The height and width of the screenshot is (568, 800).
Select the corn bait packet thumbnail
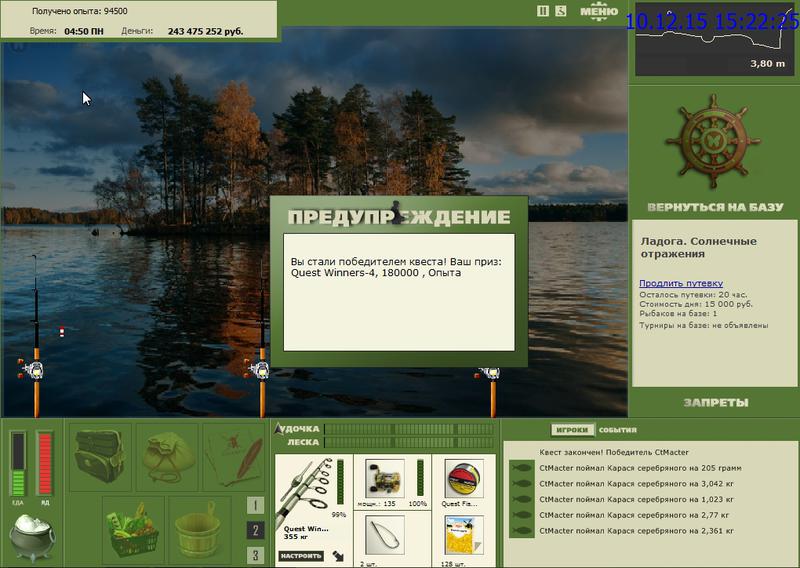(463, 534)
